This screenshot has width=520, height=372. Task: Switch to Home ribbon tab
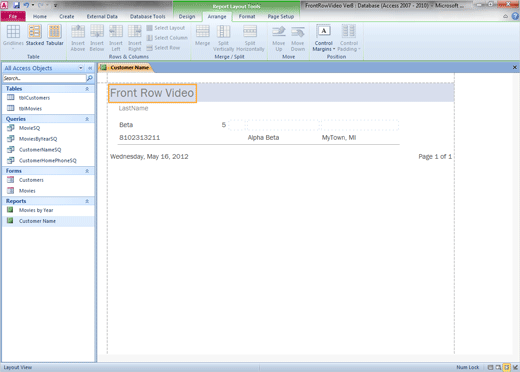[x=40, y=16]
